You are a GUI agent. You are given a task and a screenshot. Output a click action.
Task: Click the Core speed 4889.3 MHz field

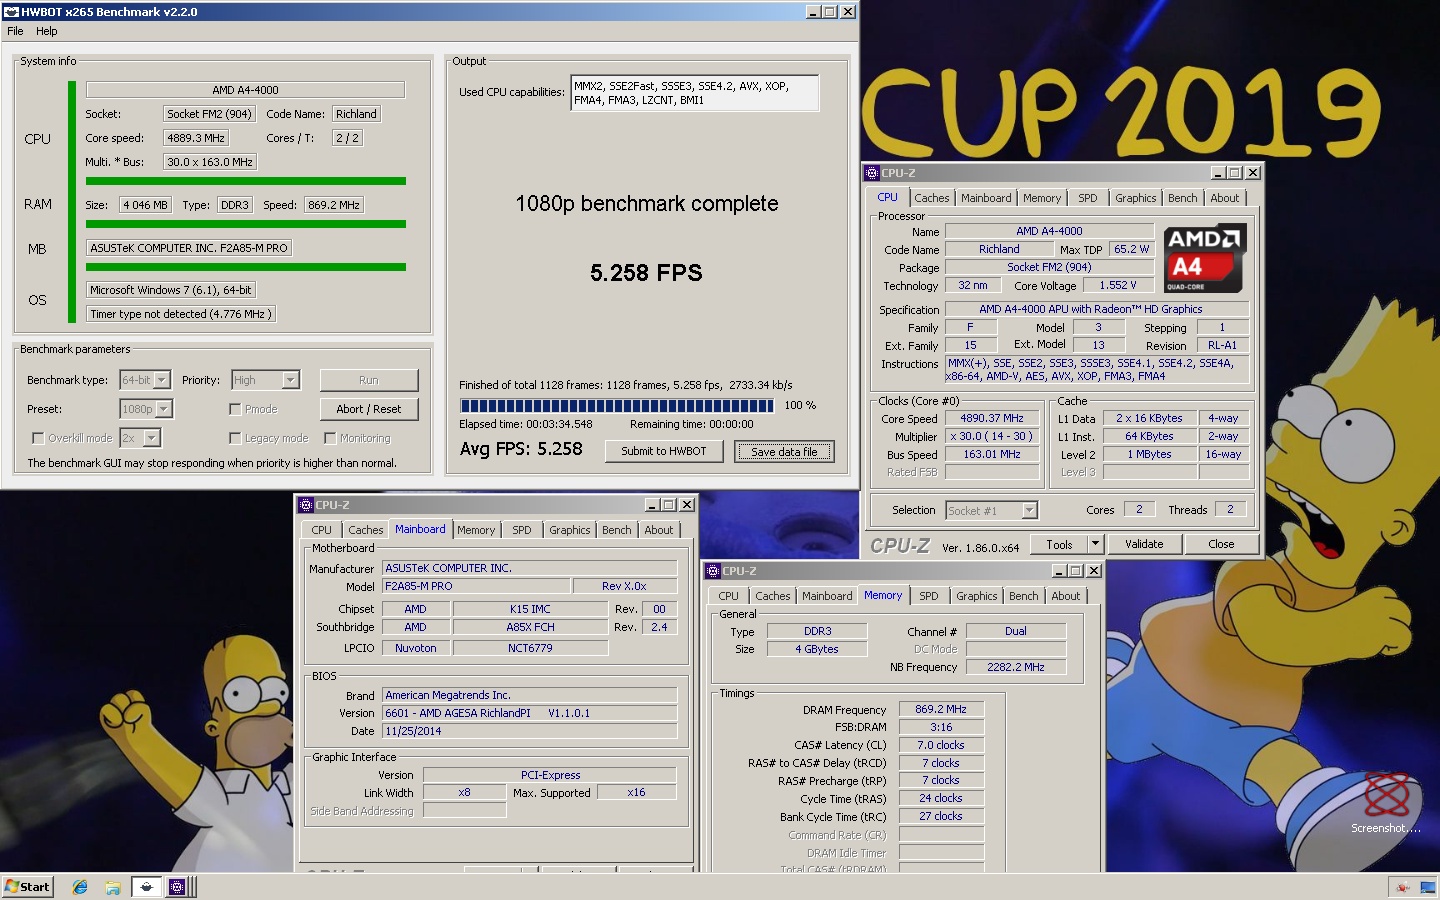click(196, 138)
